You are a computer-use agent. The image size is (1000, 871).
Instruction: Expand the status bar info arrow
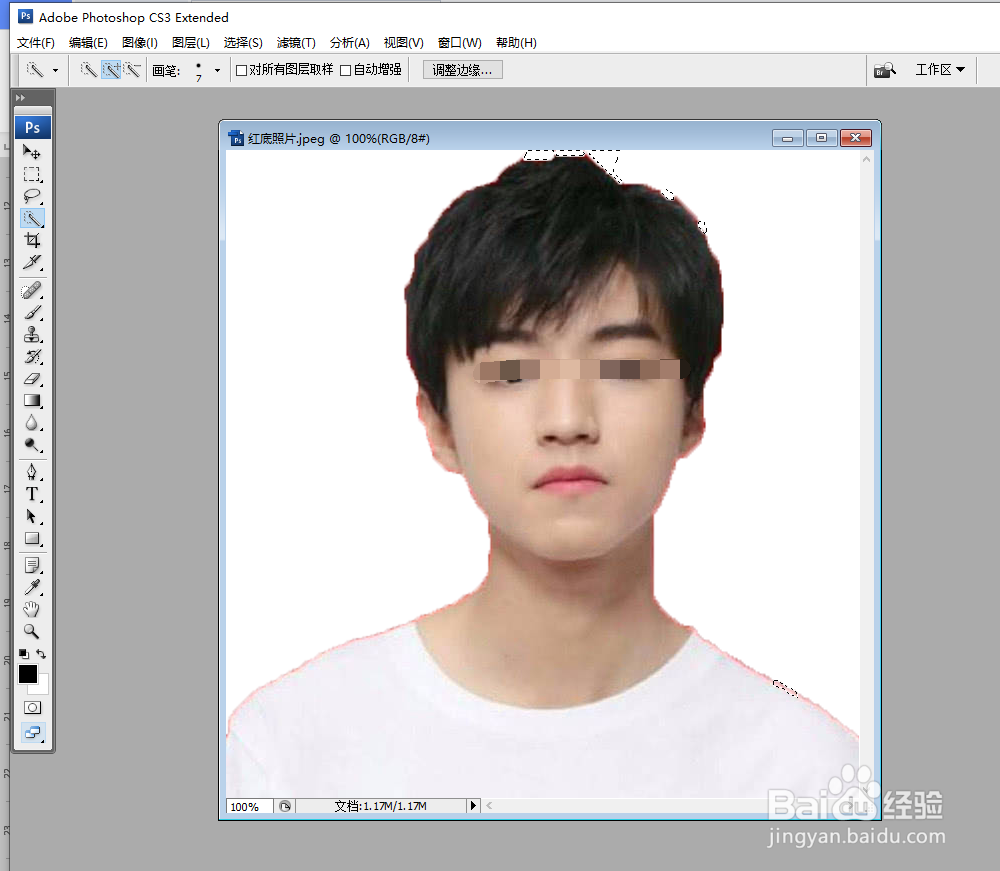(x=473, y=806)
